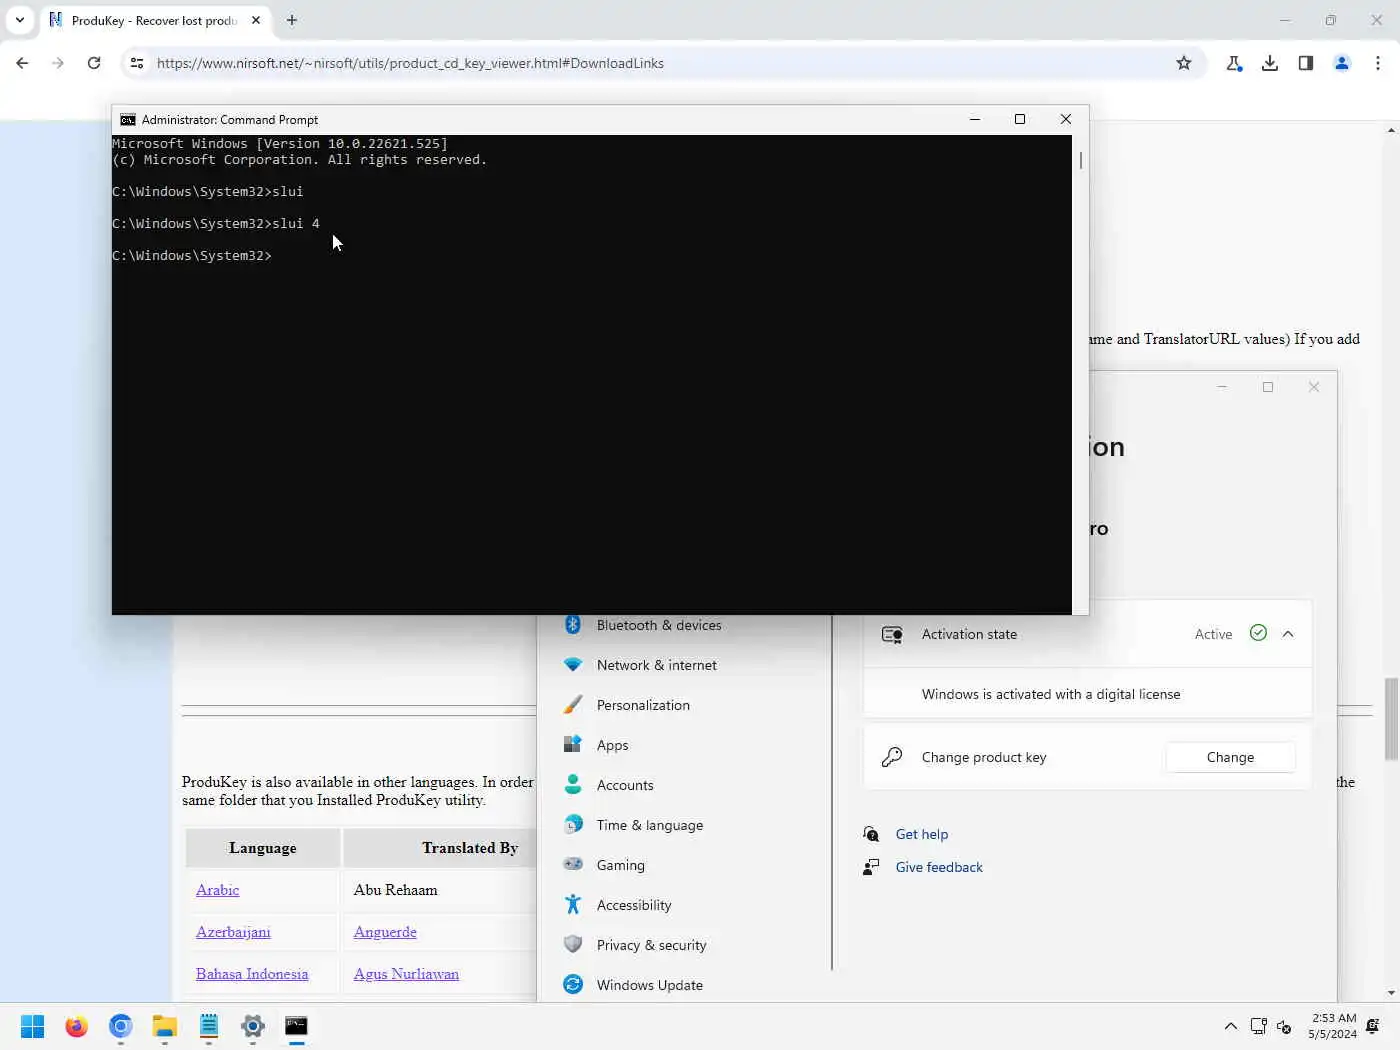
Task: Open Gaming settings category
Action: (620, 865)
